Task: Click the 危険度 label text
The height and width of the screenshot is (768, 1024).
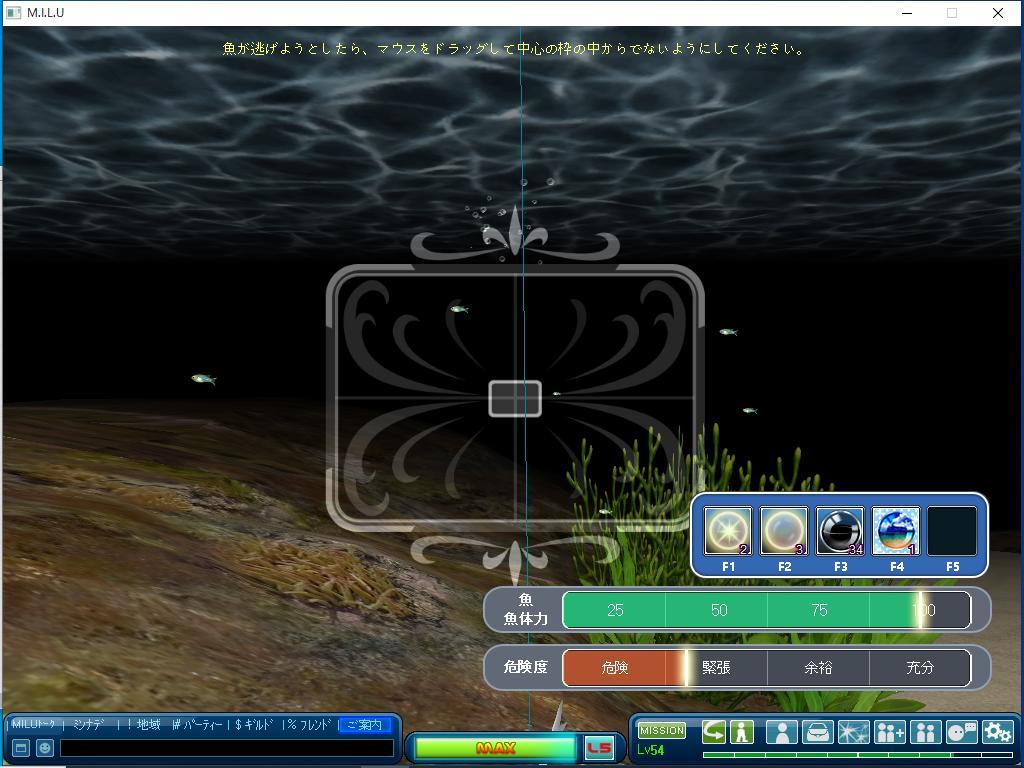Action: (x=525, y=667)
